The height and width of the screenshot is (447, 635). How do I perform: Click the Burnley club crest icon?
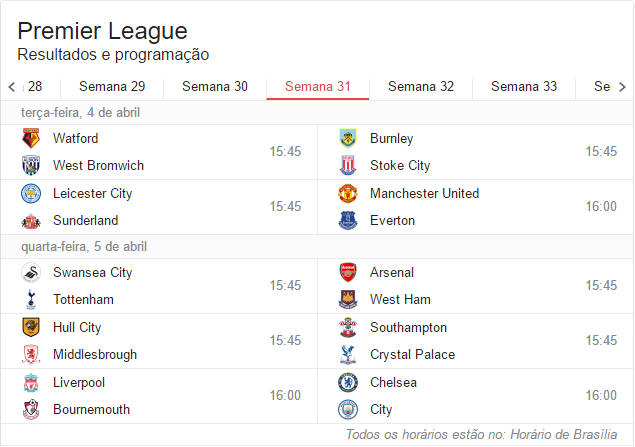tap(348, 139)
